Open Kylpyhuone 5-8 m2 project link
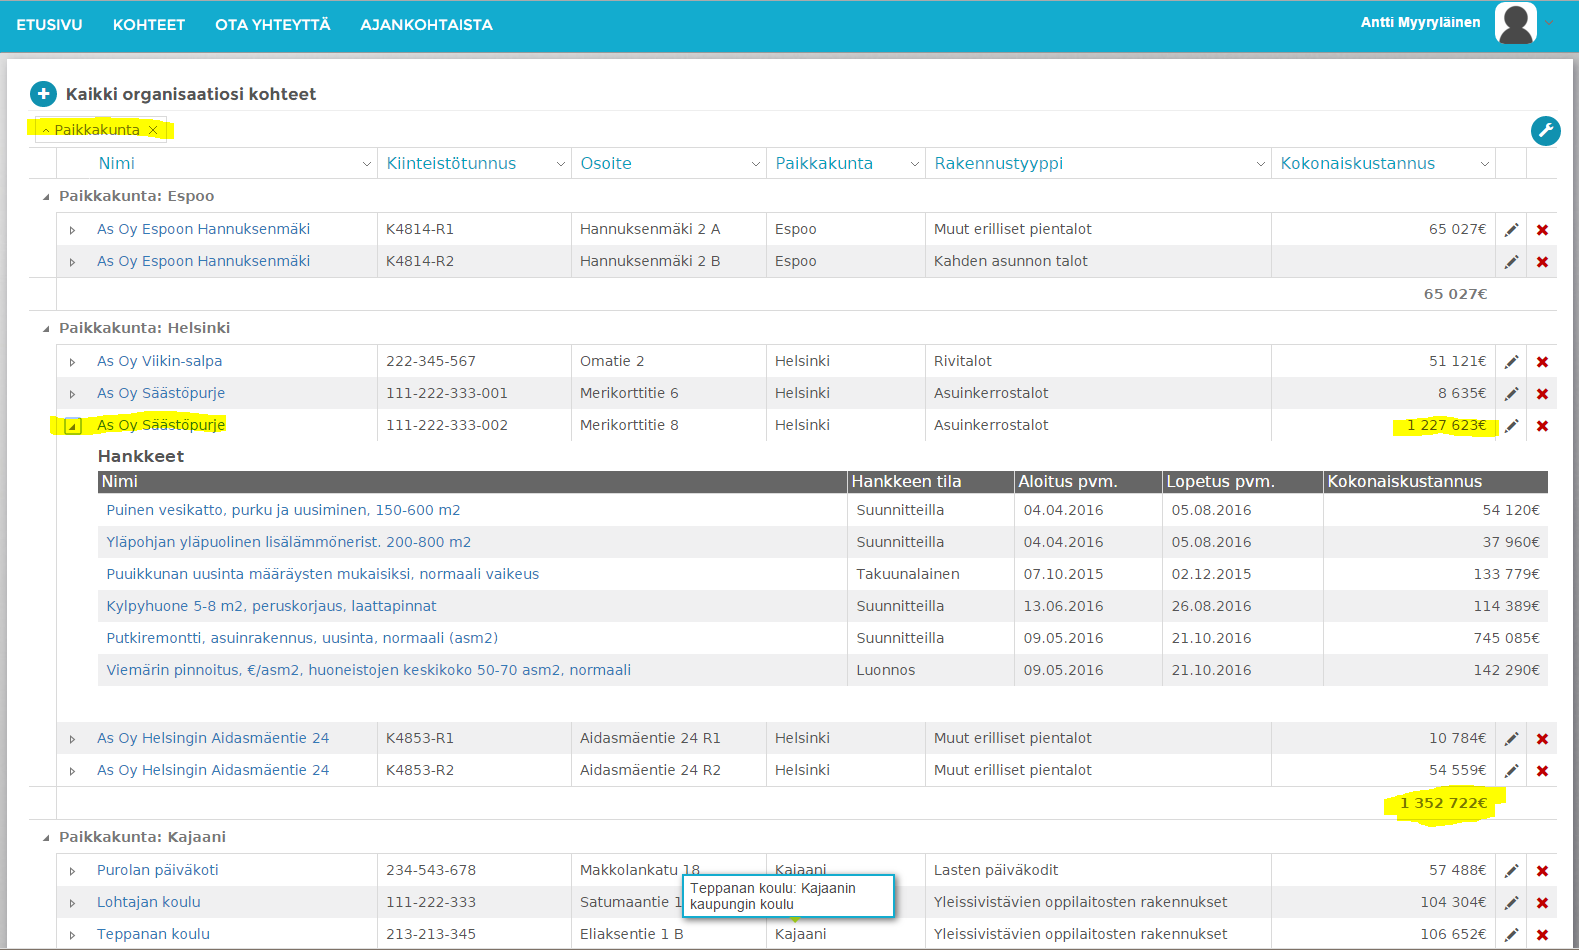 pos(271,606)
